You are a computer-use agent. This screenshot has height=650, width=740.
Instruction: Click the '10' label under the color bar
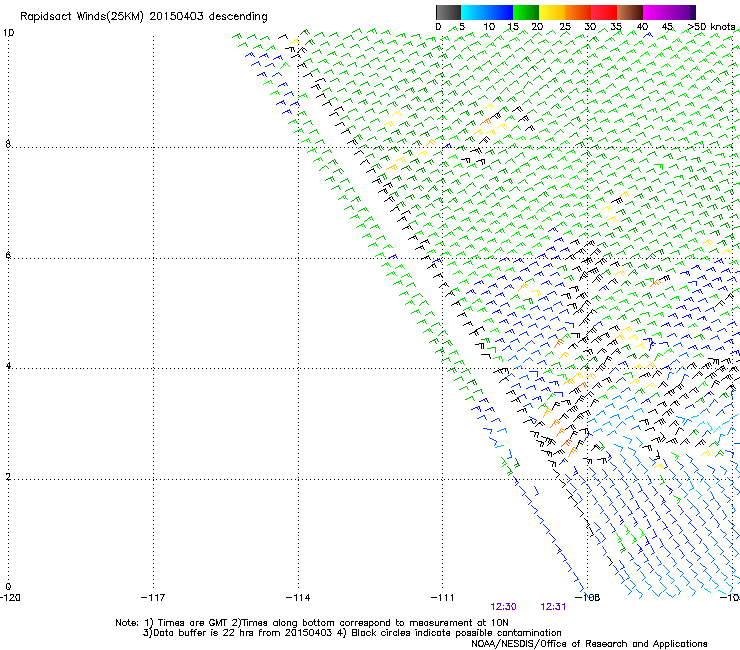coord(489,27)
